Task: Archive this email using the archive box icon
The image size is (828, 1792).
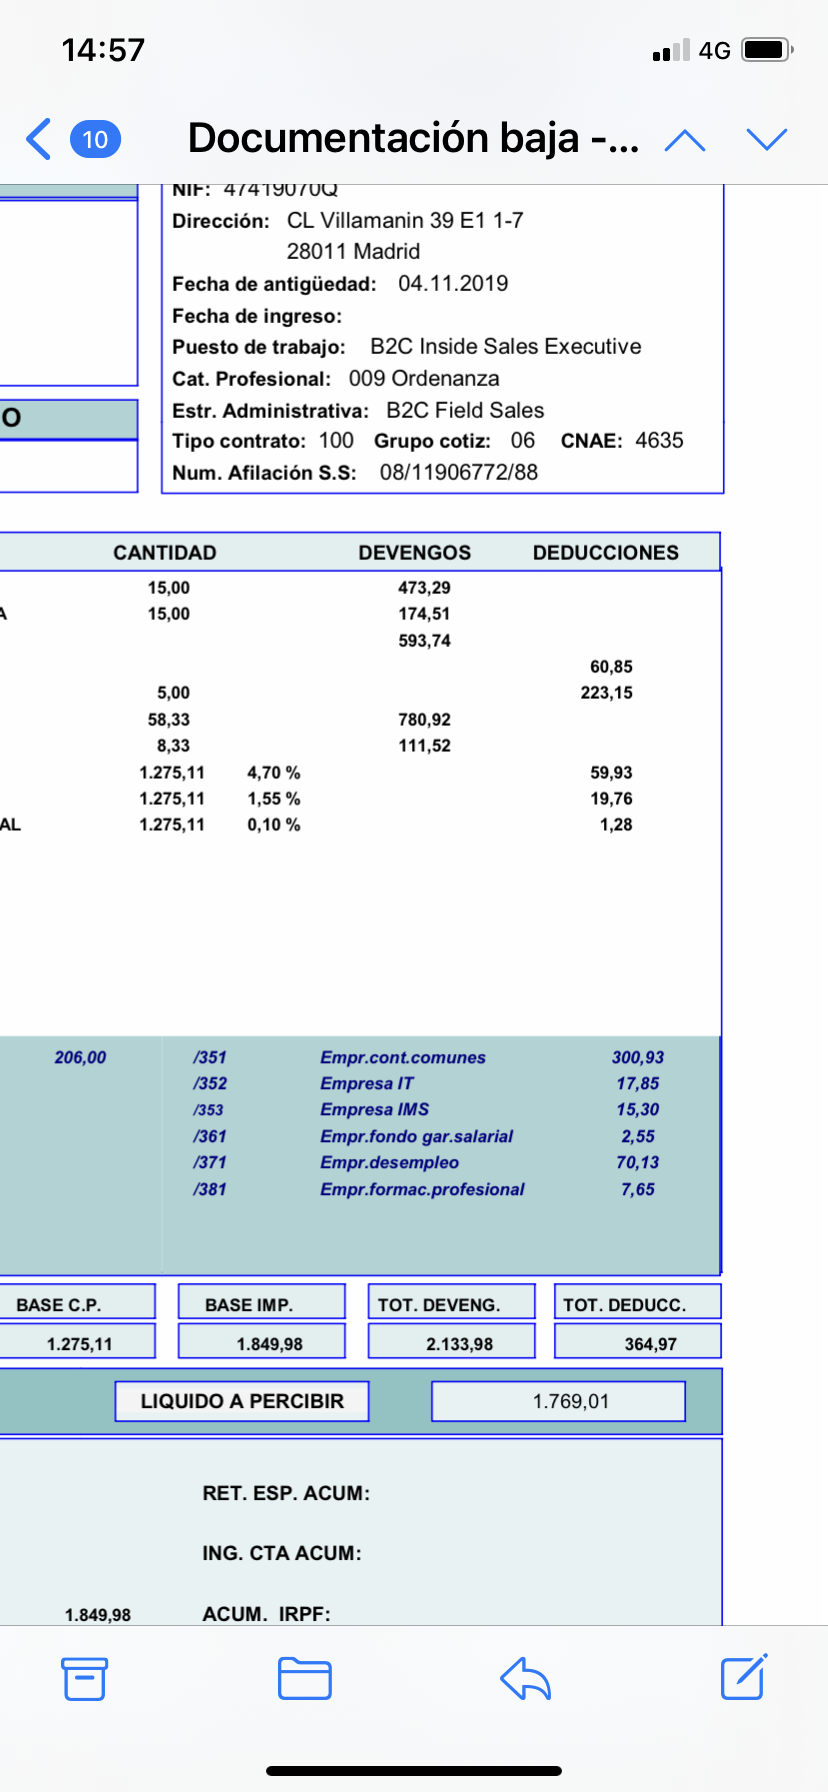Action: point(84,1678)
